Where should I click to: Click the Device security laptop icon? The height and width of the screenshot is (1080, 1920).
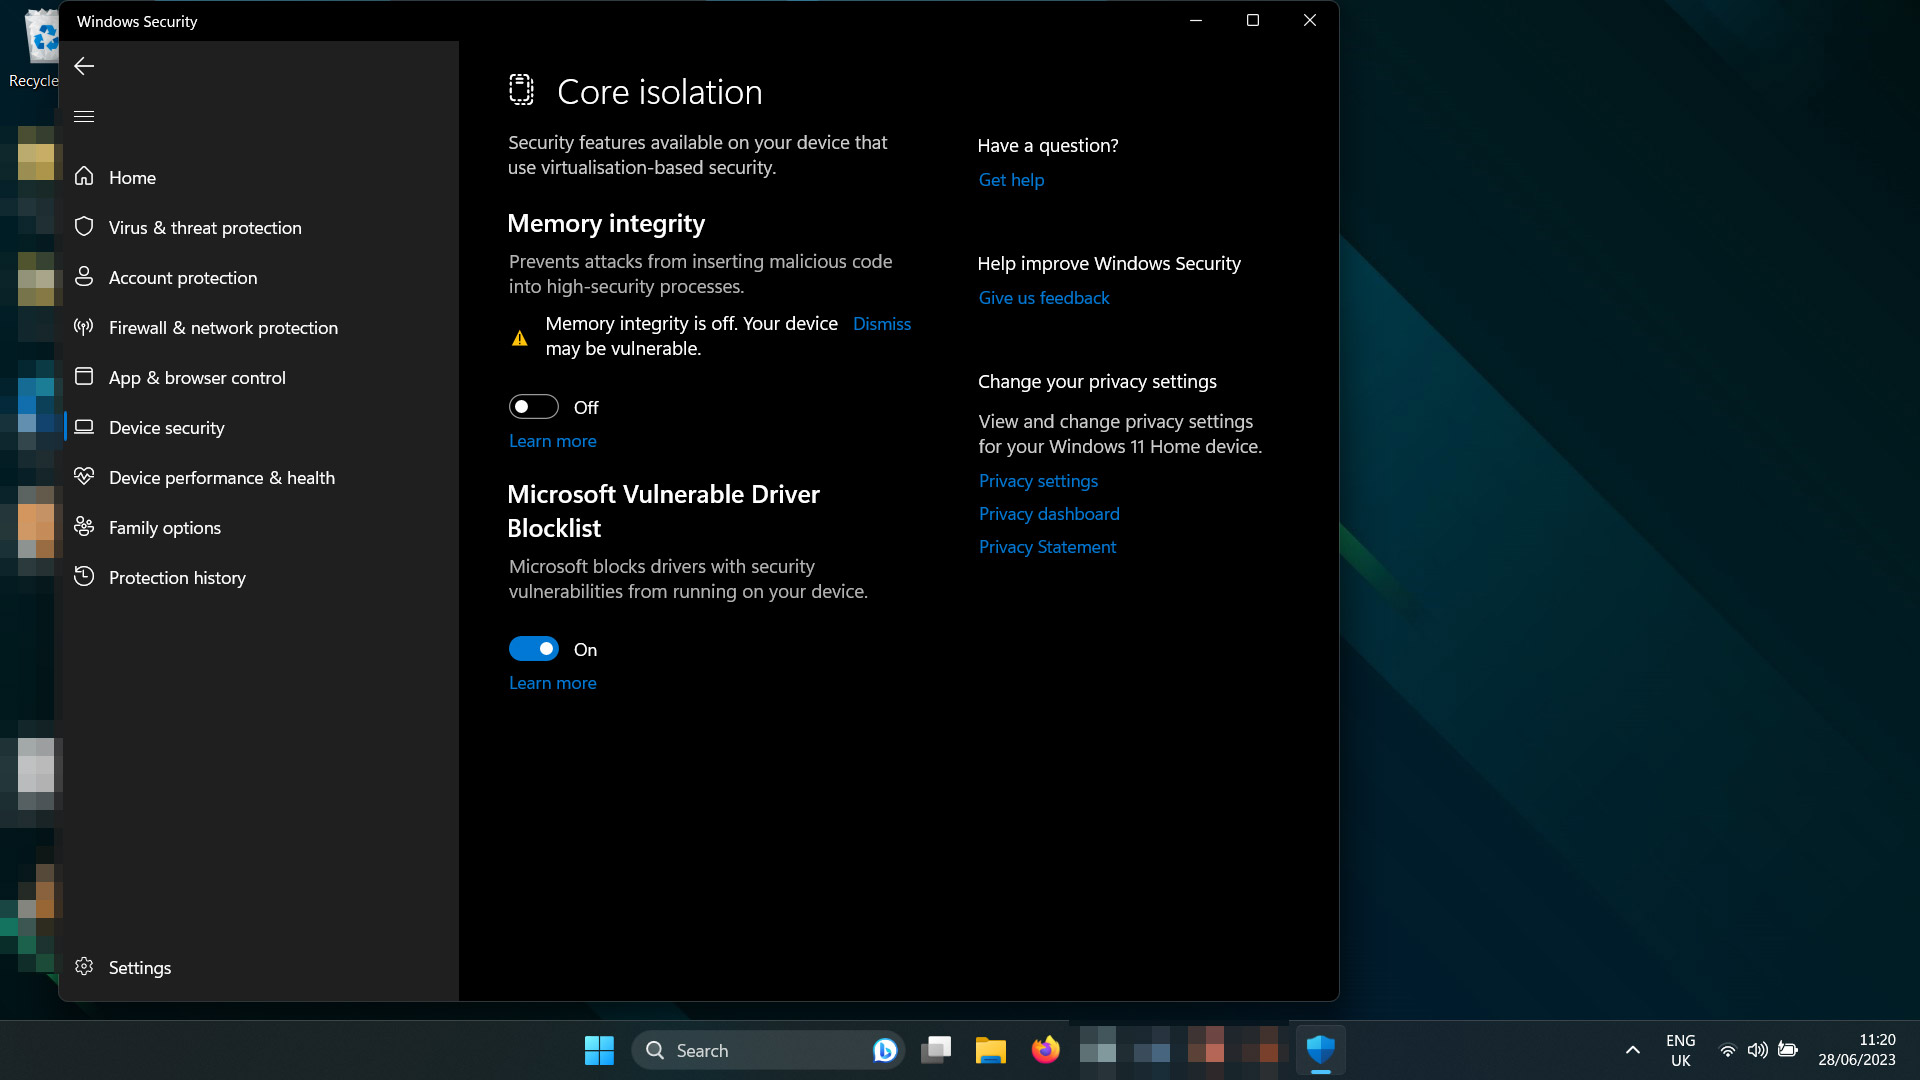click(x=84, y=426)
